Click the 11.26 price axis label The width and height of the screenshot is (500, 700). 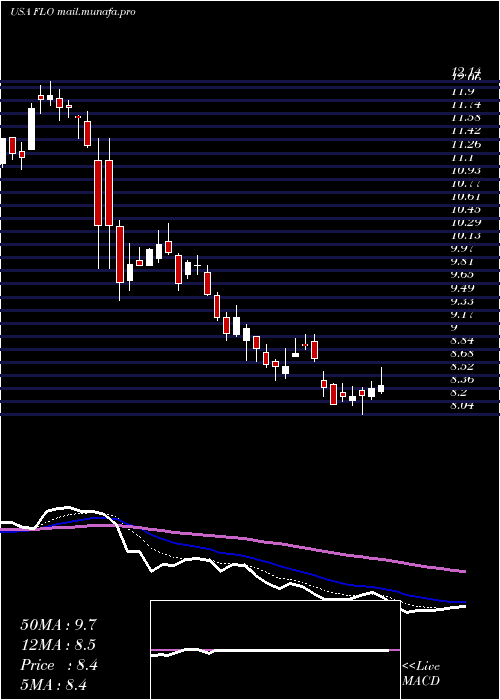click(x=466, y=144)
